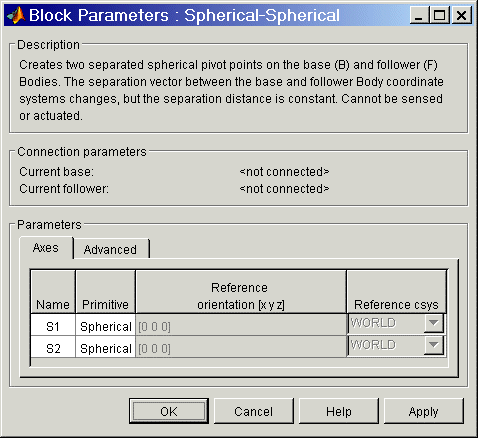Open the S1 Reference csys dropdown arrow
478x438 pixels.
433,323
